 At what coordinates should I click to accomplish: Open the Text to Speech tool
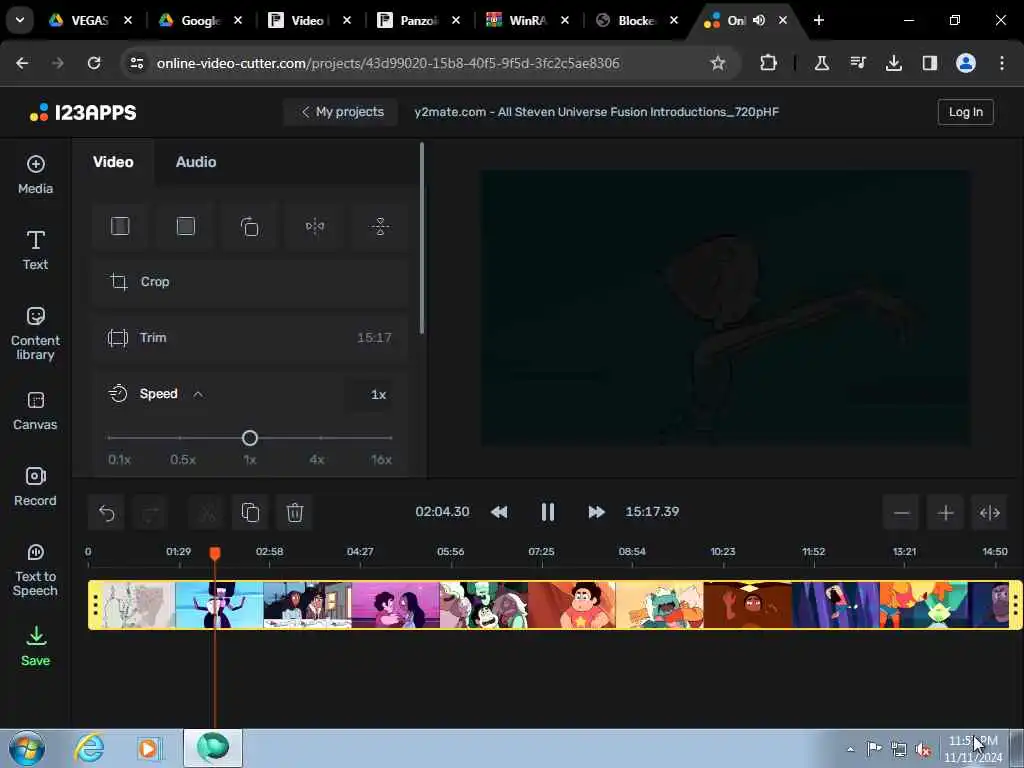pos(35,570)
